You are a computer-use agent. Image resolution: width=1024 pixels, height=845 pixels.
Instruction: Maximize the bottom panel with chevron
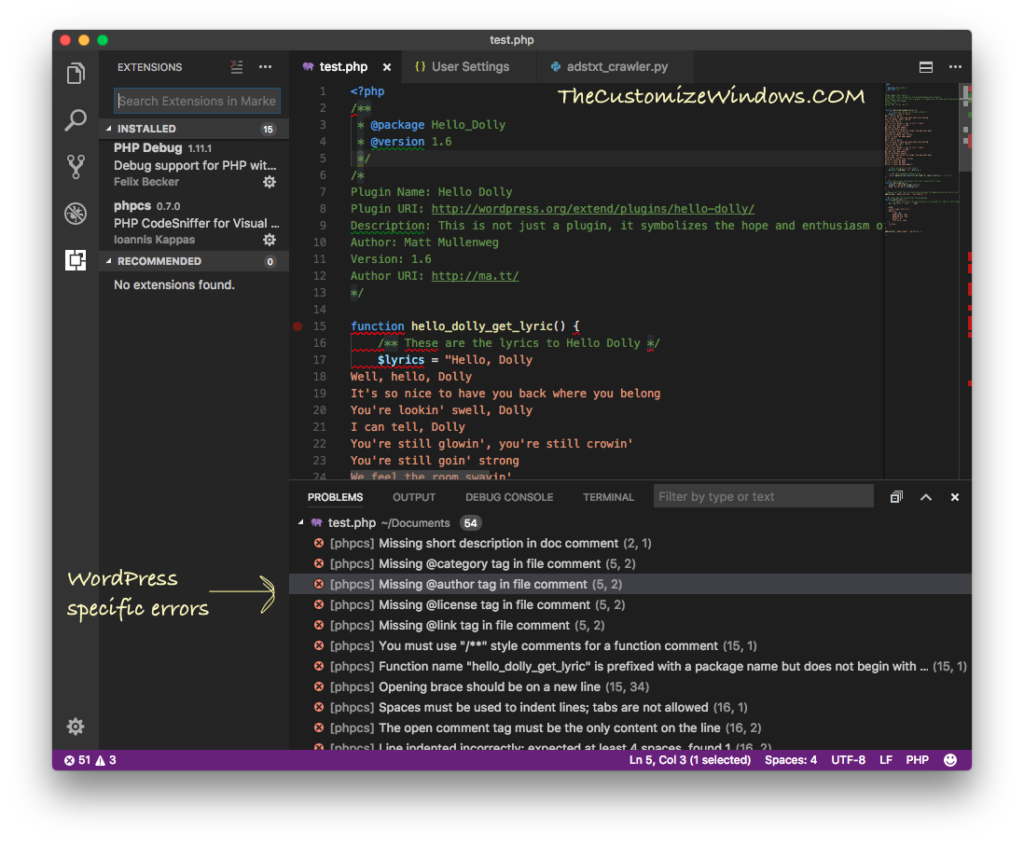[925, 497]
